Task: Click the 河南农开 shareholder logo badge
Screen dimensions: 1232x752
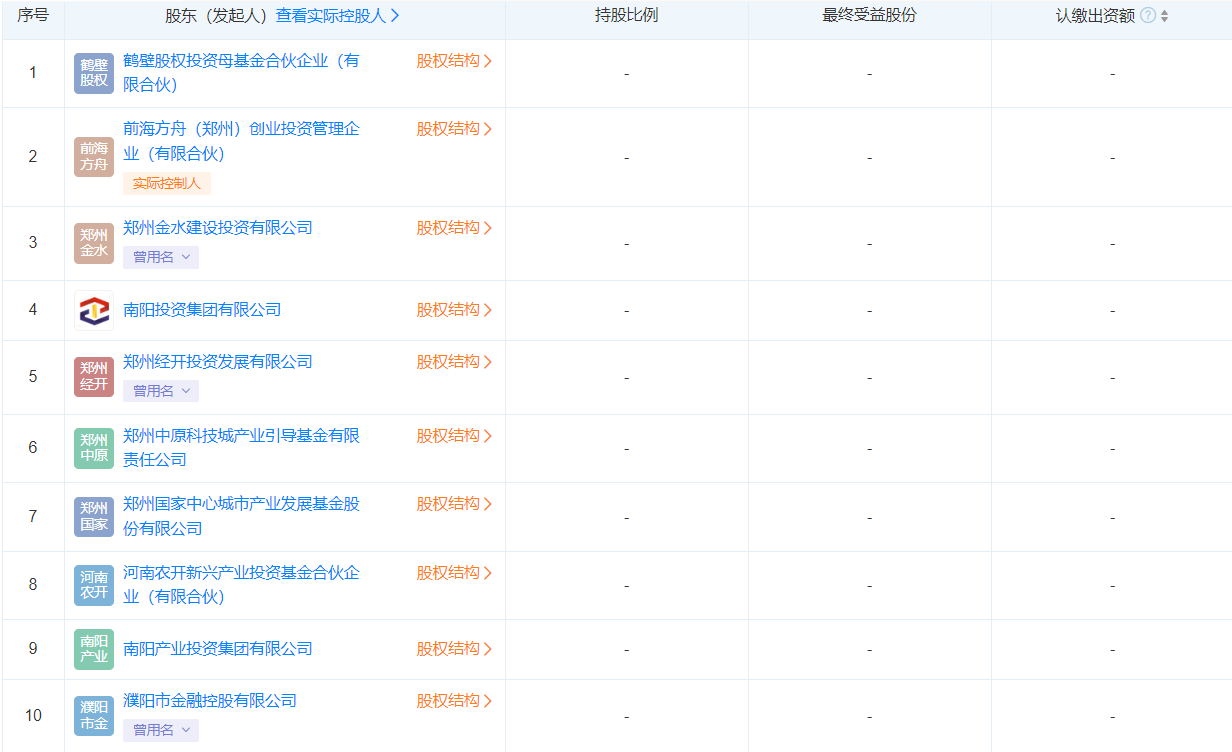Action: (x=94, y=585)
